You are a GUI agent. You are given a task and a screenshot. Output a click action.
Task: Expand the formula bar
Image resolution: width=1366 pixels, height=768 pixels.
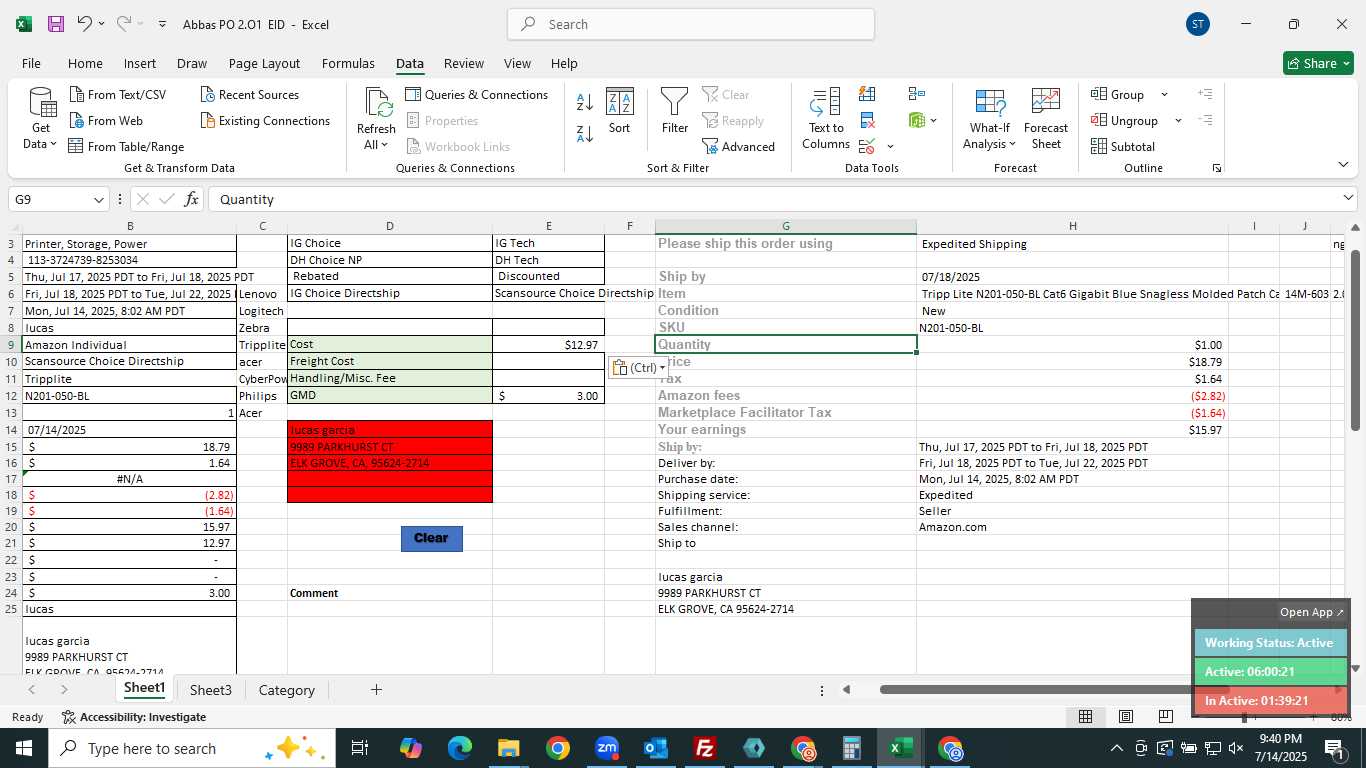coord(1349,198)
